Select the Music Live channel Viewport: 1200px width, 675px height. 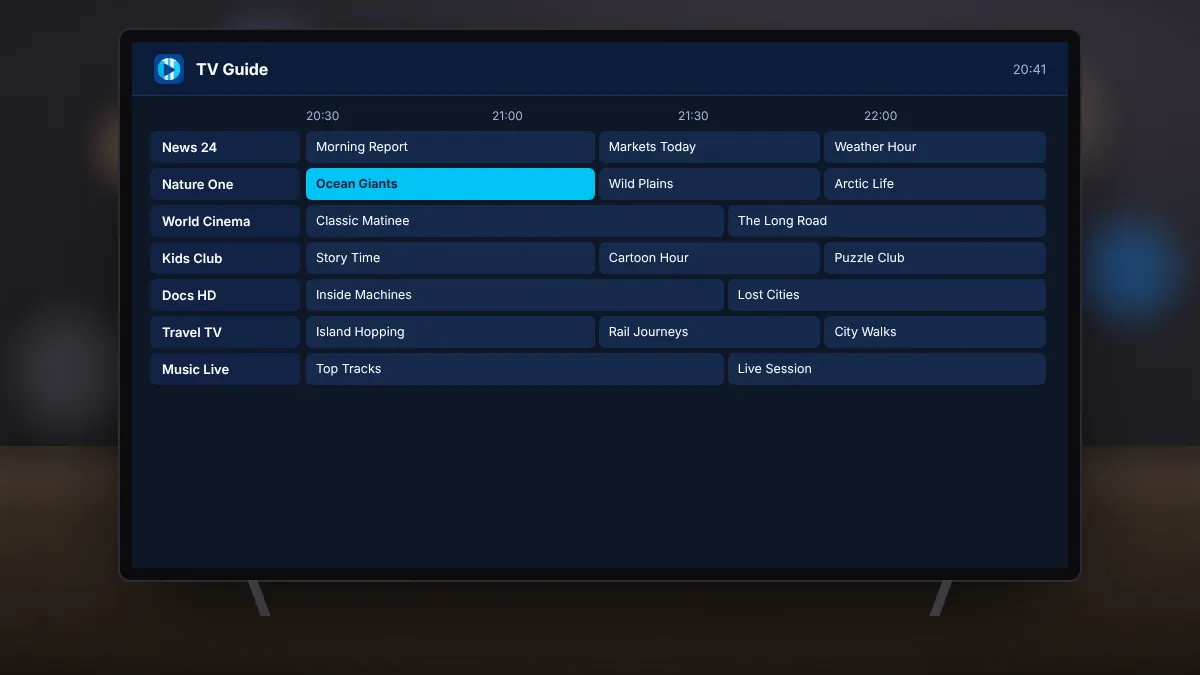(225, 369)
